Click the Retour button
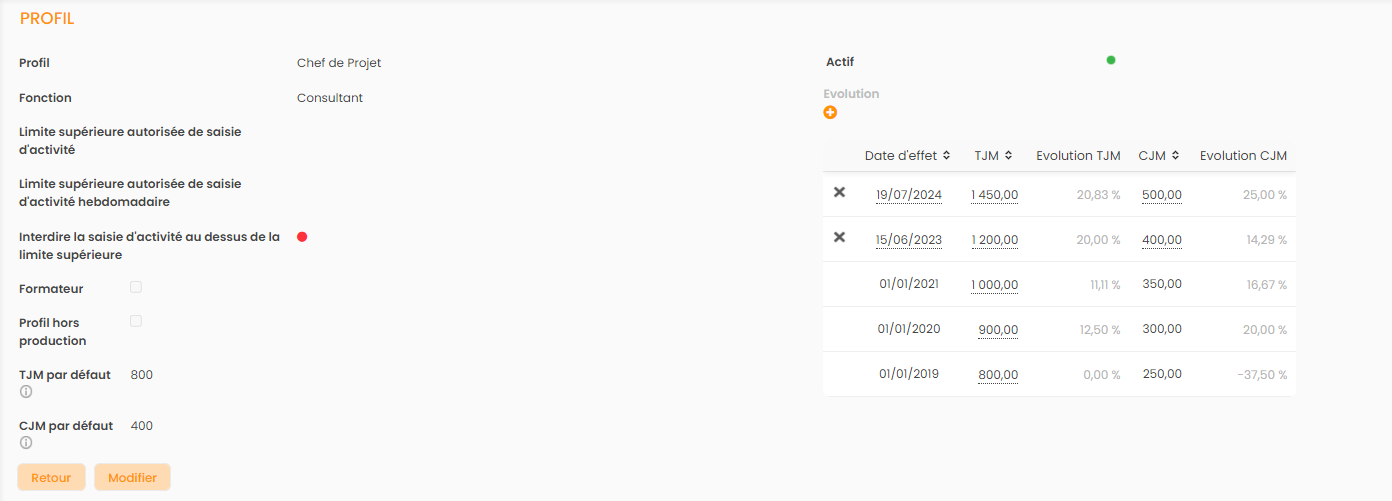The image size is (1392, 501). click(51, 477)
